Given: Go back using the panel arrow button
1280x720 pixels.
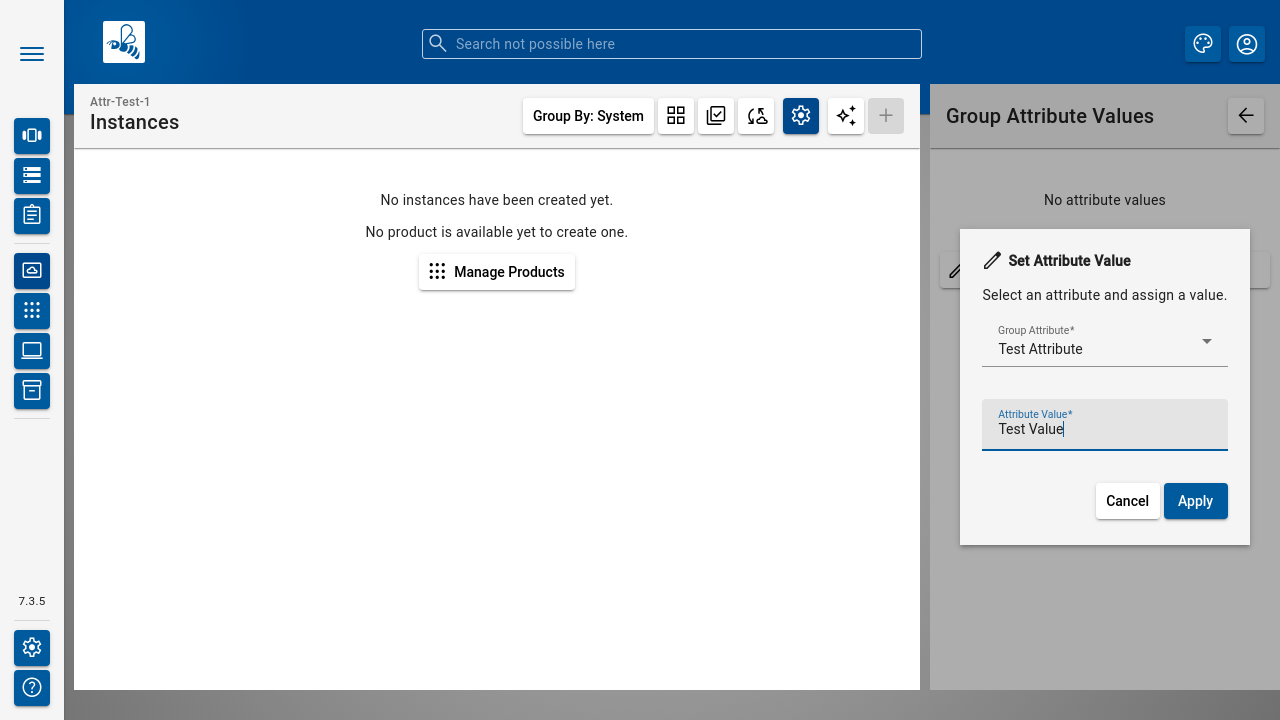Looking at the screenshot, I should tap(1246, 116).
